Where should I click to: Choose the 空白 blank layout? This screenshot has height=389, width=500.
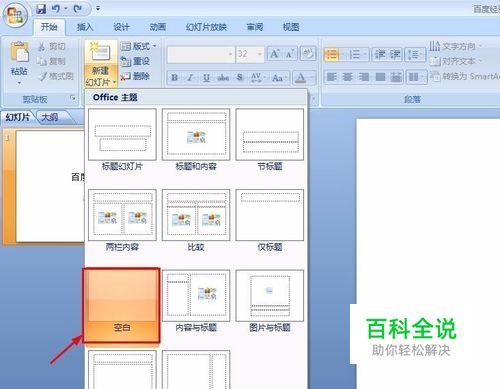(x=122, y=305)
